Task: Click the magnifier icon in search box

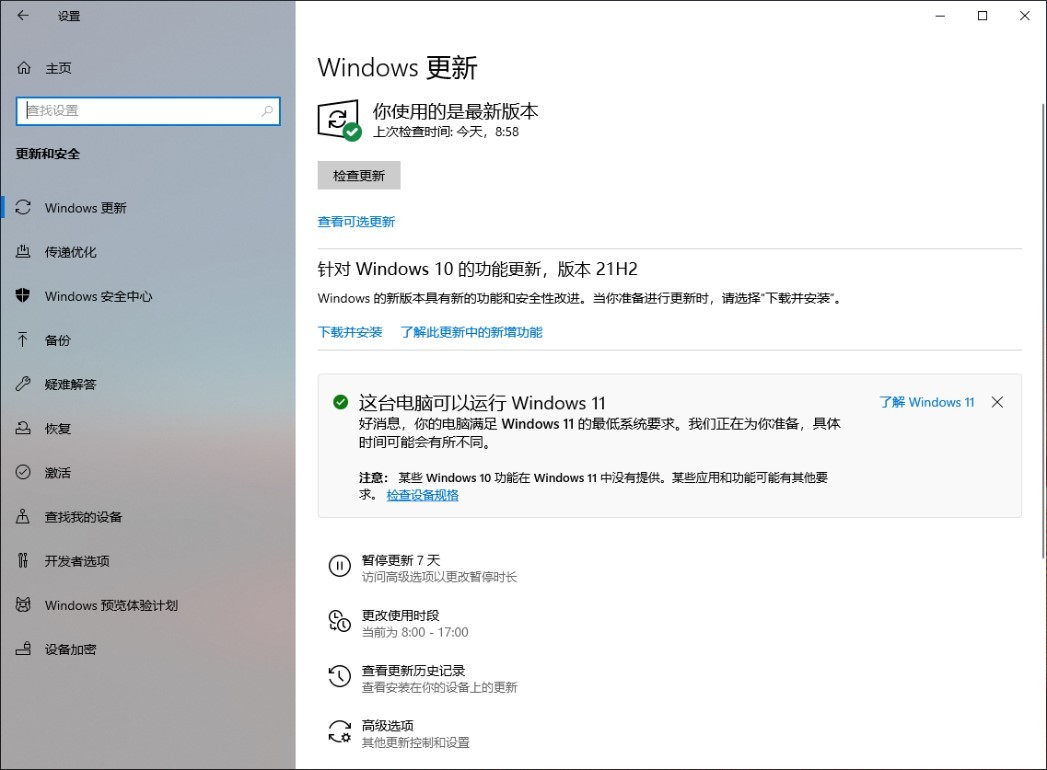Action: pos(267,111)
